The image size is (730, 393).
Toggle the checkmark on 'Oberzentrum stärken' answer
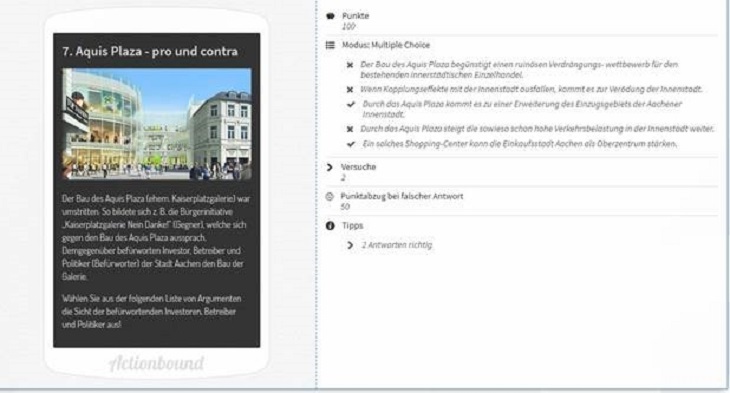point(351,144)
